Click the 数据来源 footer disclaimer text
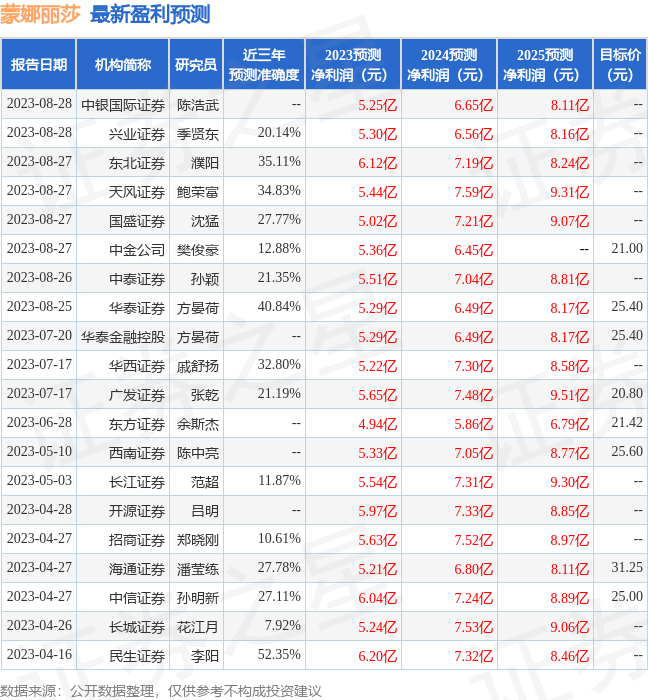The width and height of the screenshot is (648, 700). pyautogui.click(x=161, y=690)
